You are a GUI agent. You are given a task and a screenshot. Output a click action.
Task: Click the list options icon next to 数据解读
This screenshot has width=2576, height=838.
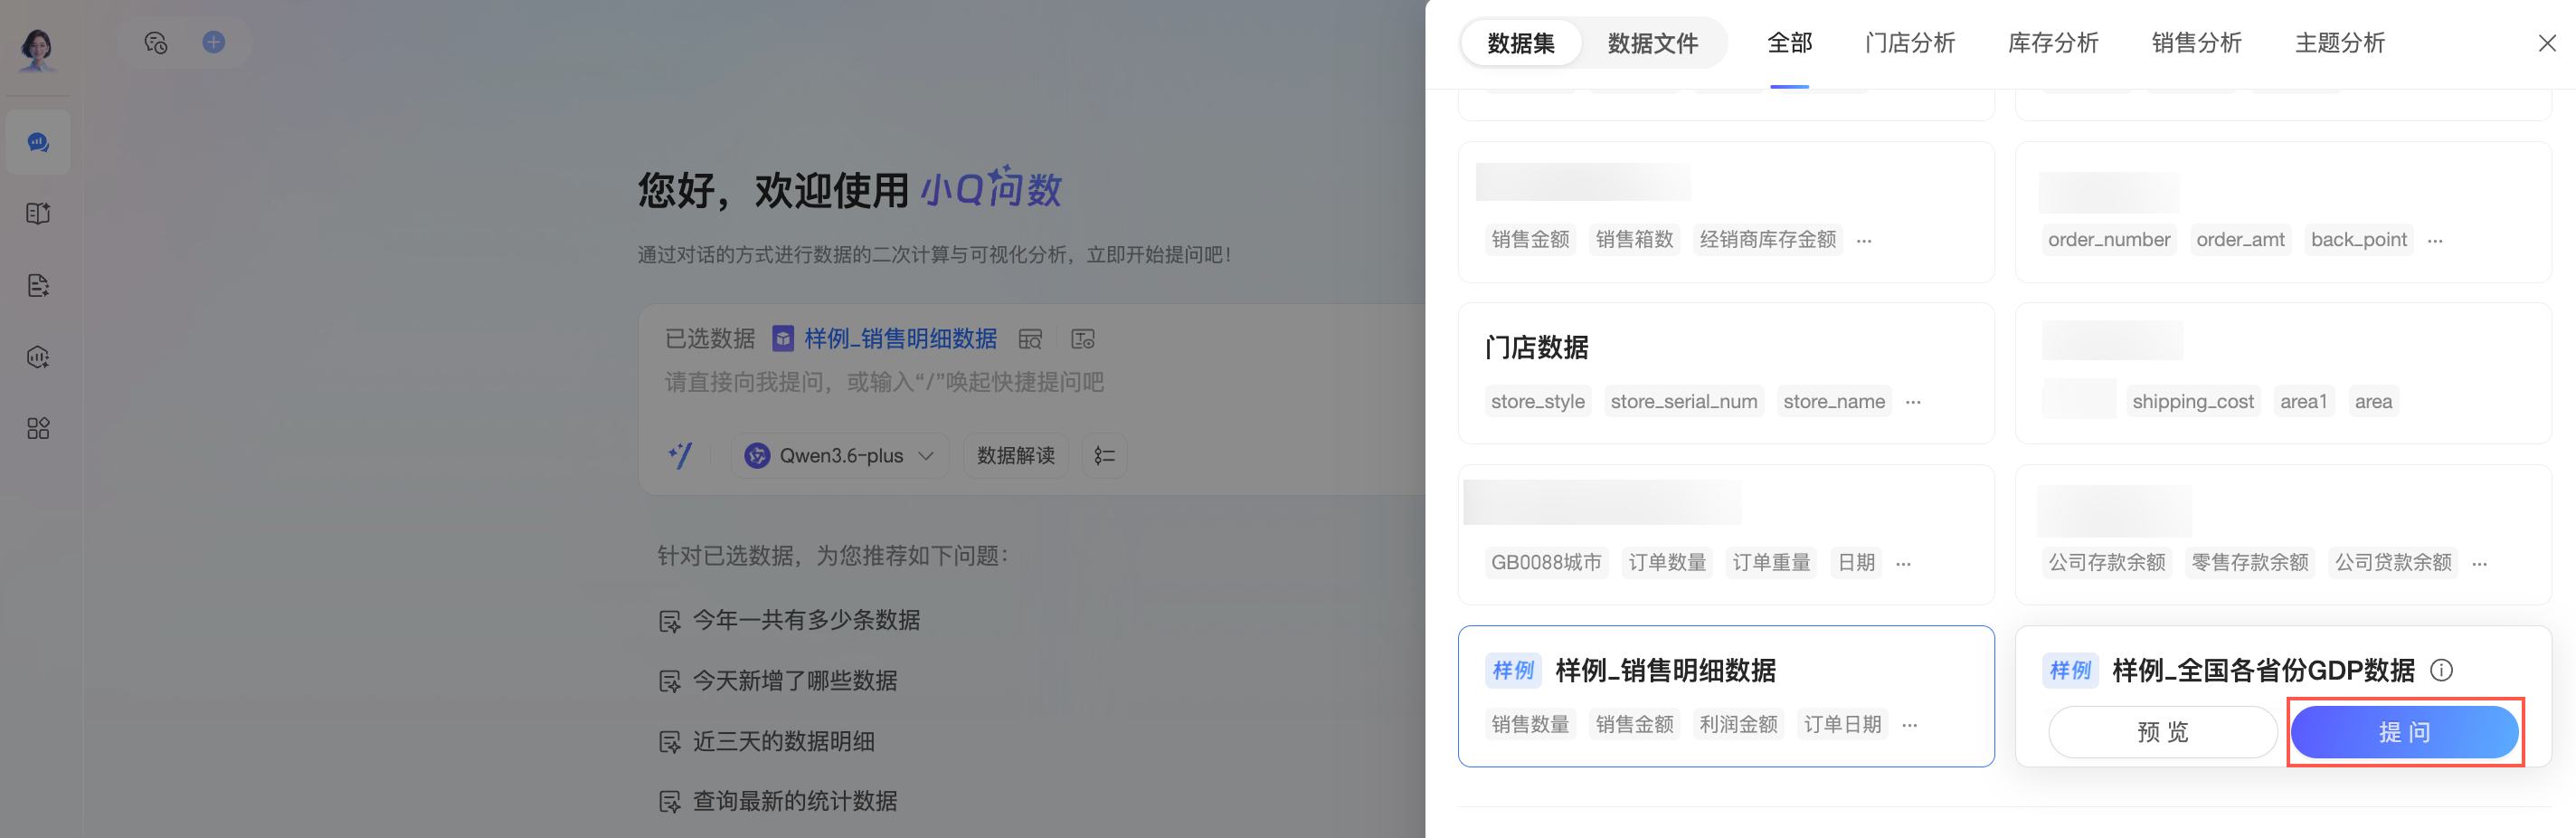(1104, 456)
